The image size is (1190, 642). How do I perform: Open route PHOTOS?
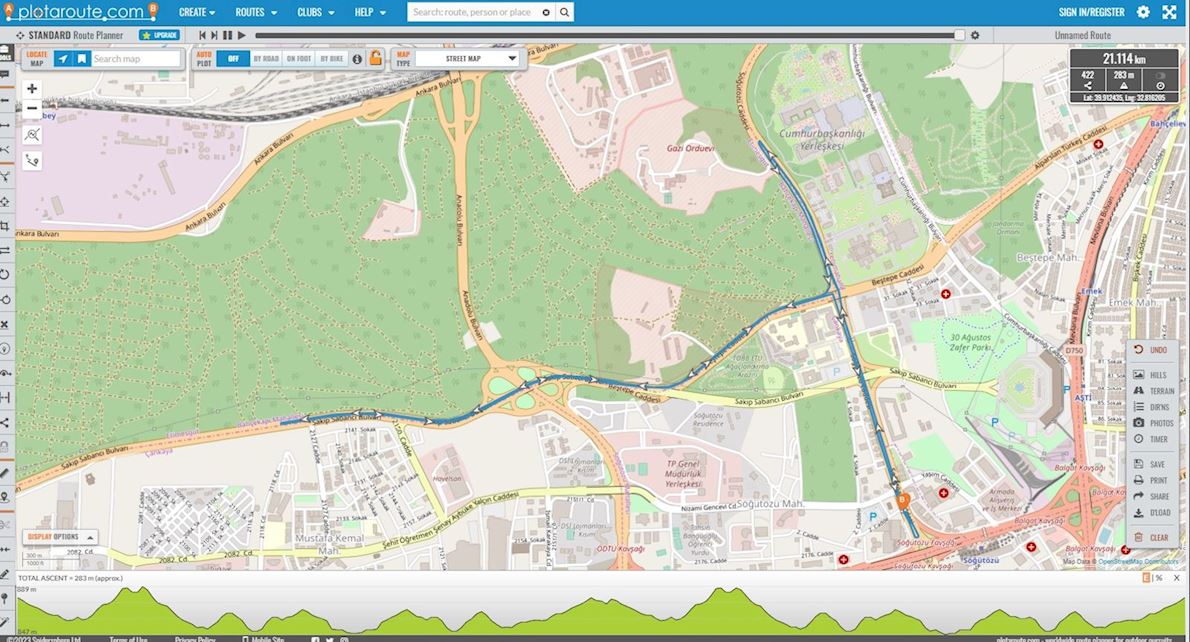coord(1153,423)
